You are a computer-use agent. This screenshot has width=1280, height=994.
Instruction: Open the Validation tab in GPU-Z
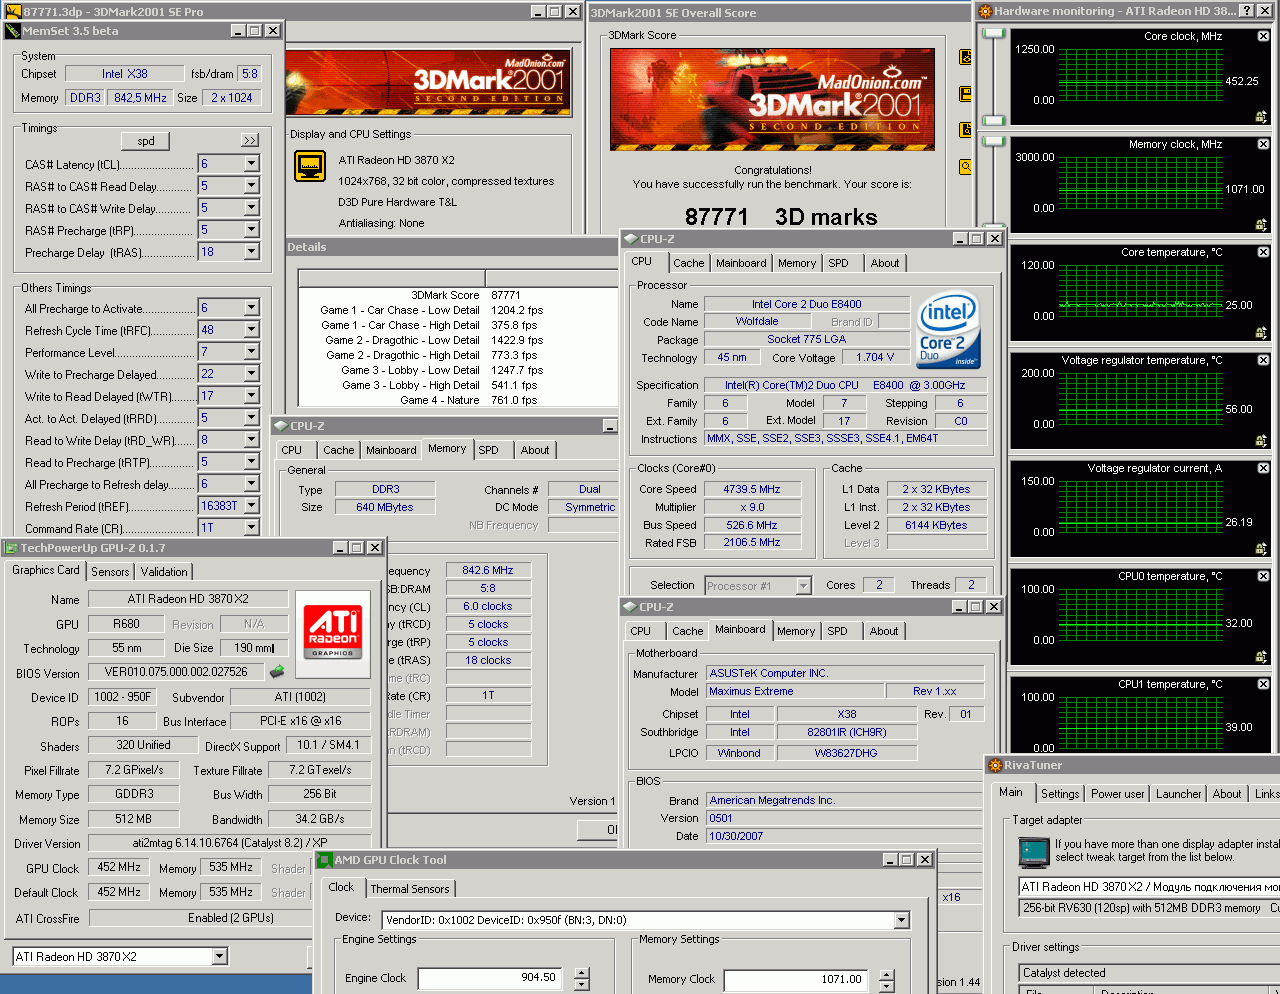point(164,572)
